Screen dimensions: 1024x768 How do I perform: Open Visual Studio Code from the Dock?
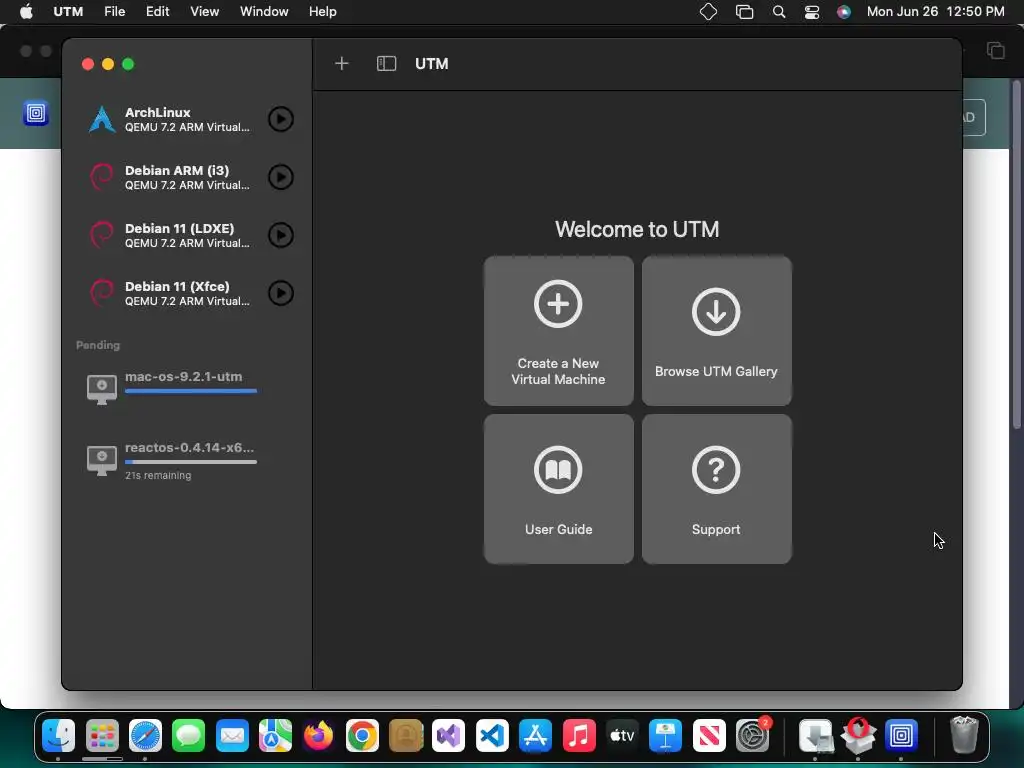point(492,736)
